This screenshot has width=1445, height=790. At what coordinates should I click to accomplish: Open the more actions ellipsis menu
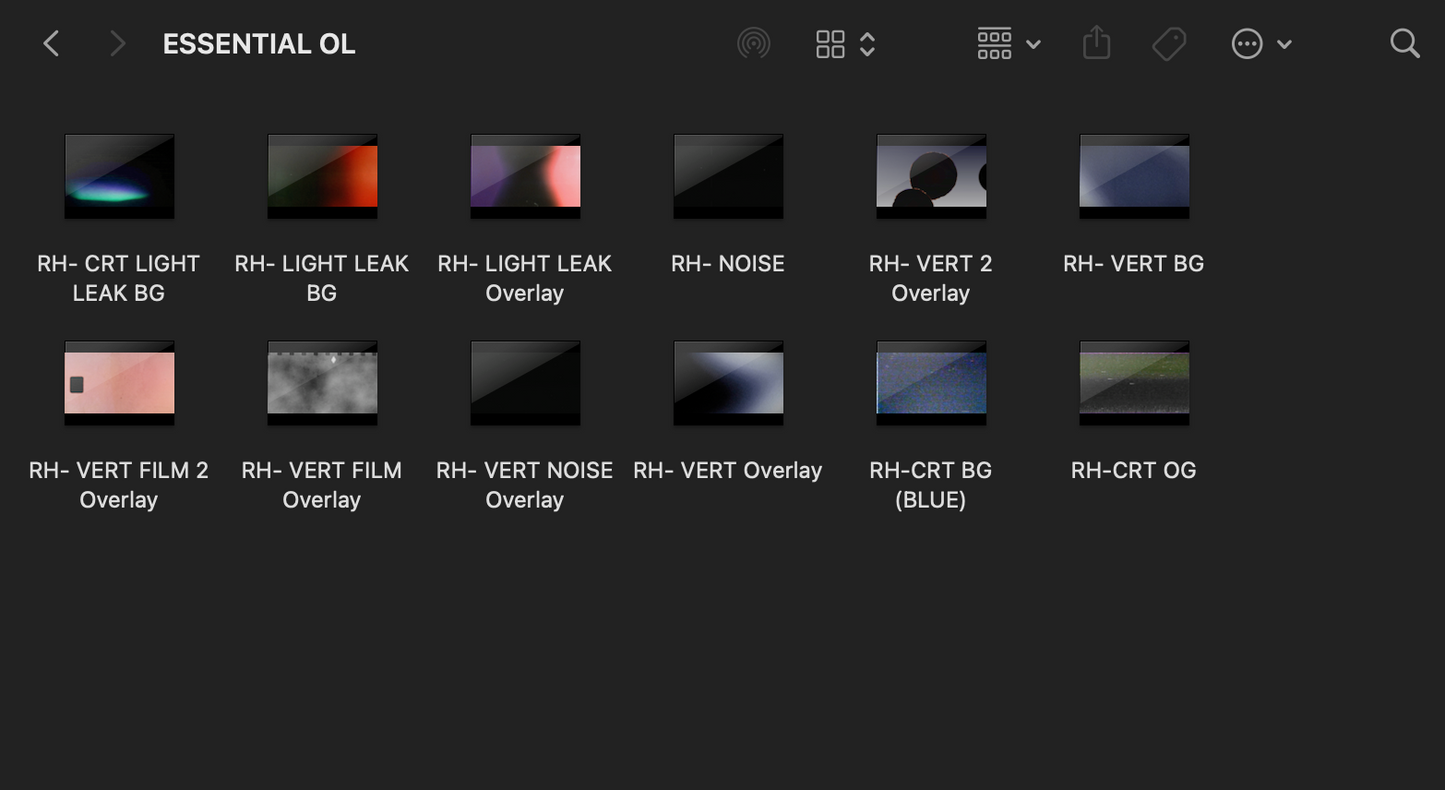point(1247,44)
